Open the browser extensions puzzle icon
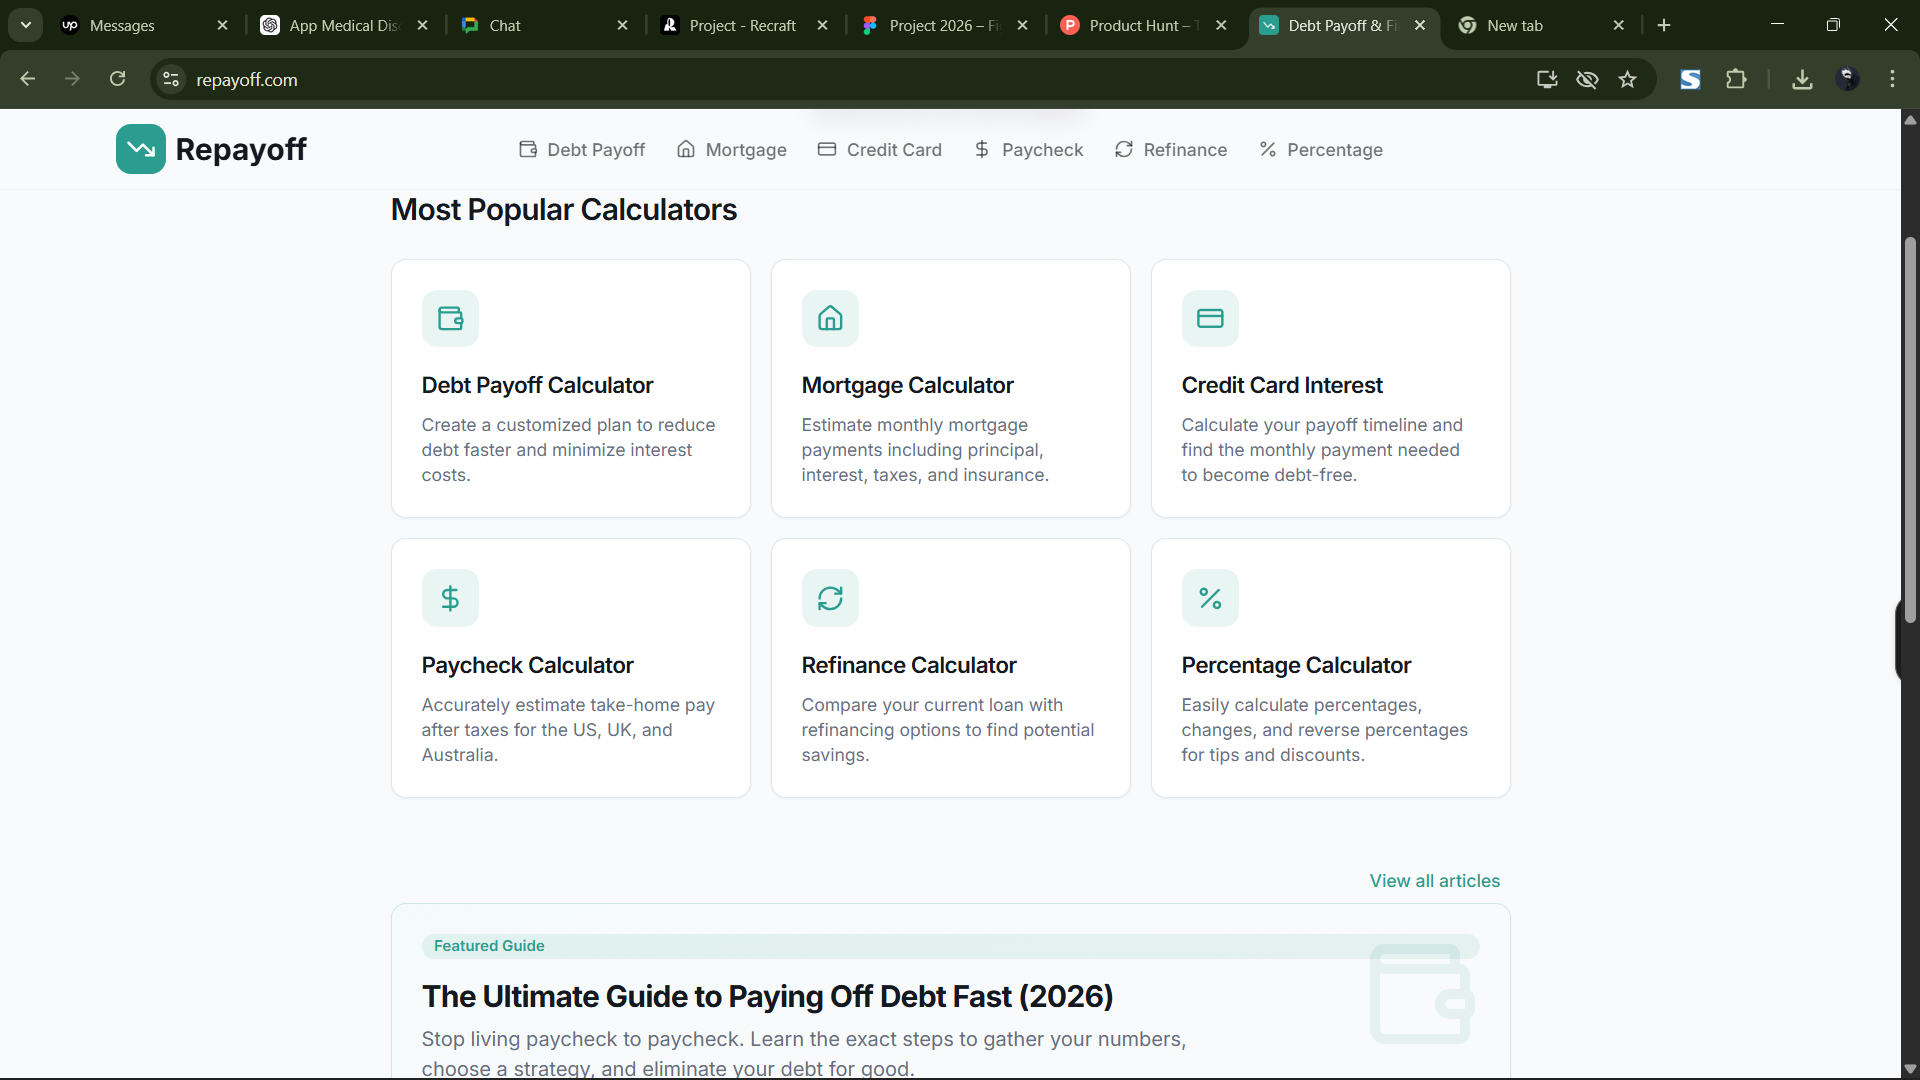This screenshot has height=1080, width=1920. [x=1736, y=79]
